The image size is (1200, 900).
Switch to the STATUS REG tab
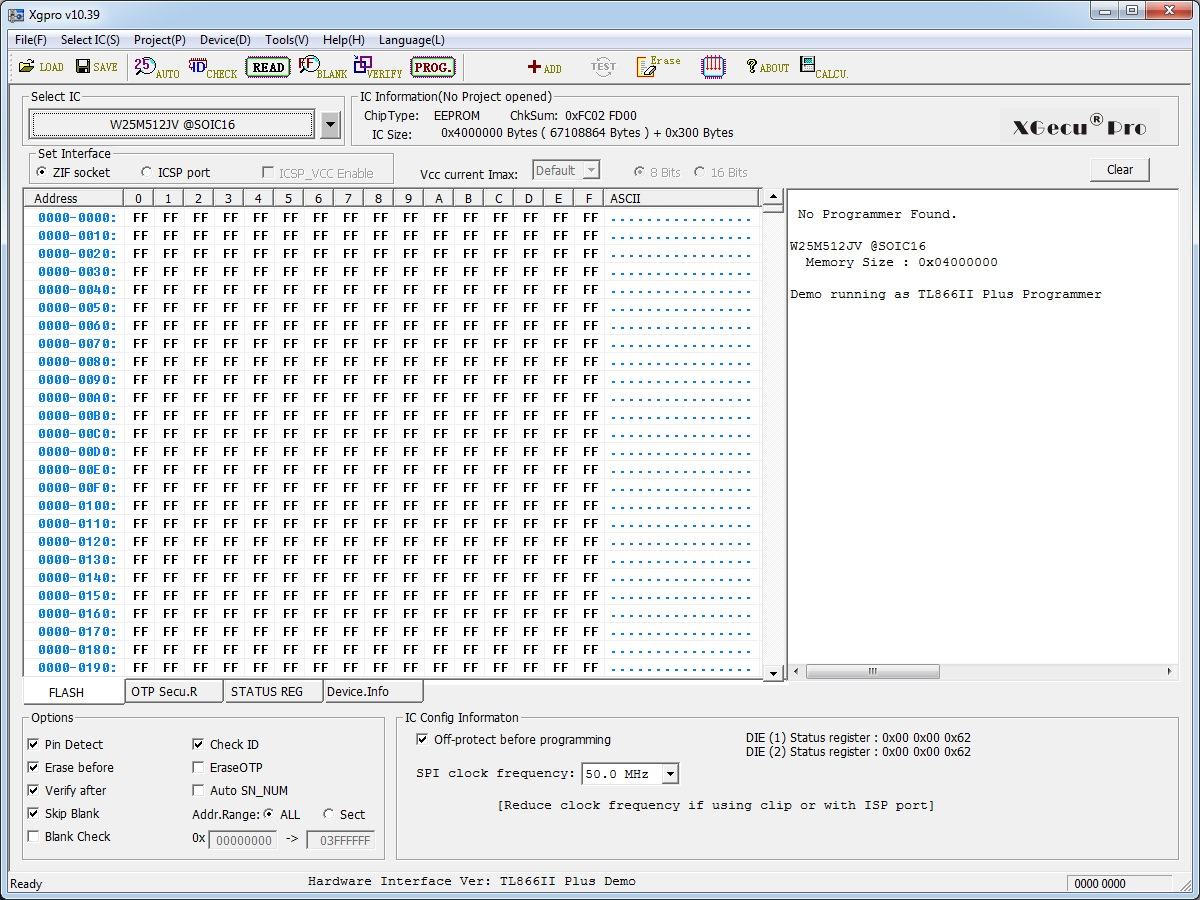tap(266, 692)
